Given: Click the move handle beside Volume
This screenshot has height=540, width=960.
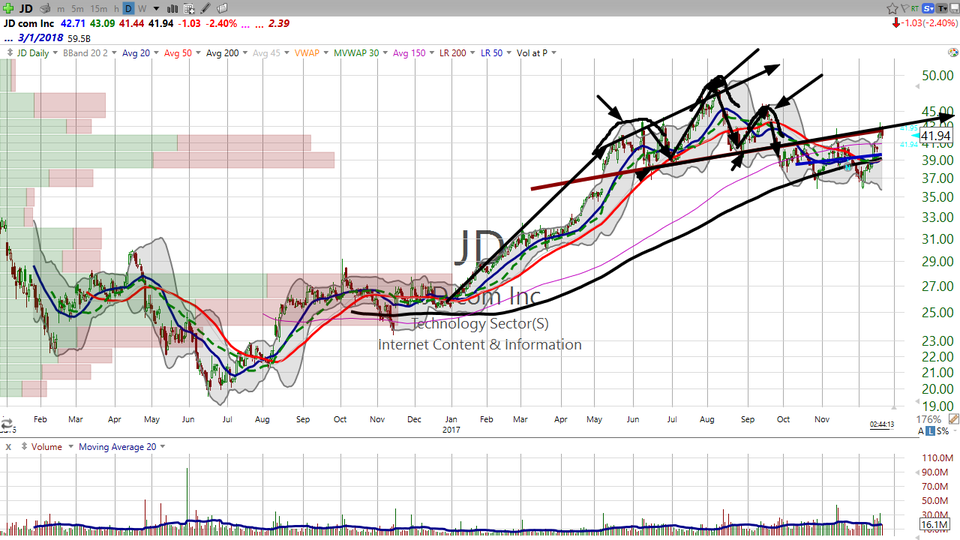Looking at the screenshot, I should (24, 447).
